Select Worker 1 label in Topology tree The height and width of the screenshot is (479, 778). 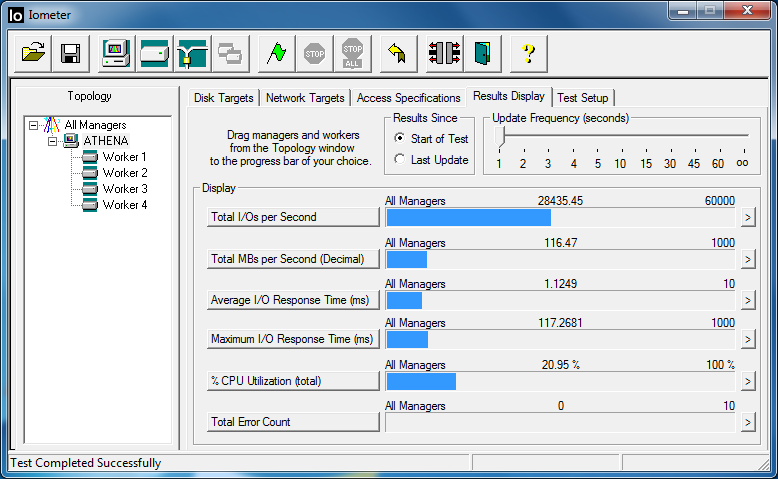pyautogui.click(x=125, y=157)
